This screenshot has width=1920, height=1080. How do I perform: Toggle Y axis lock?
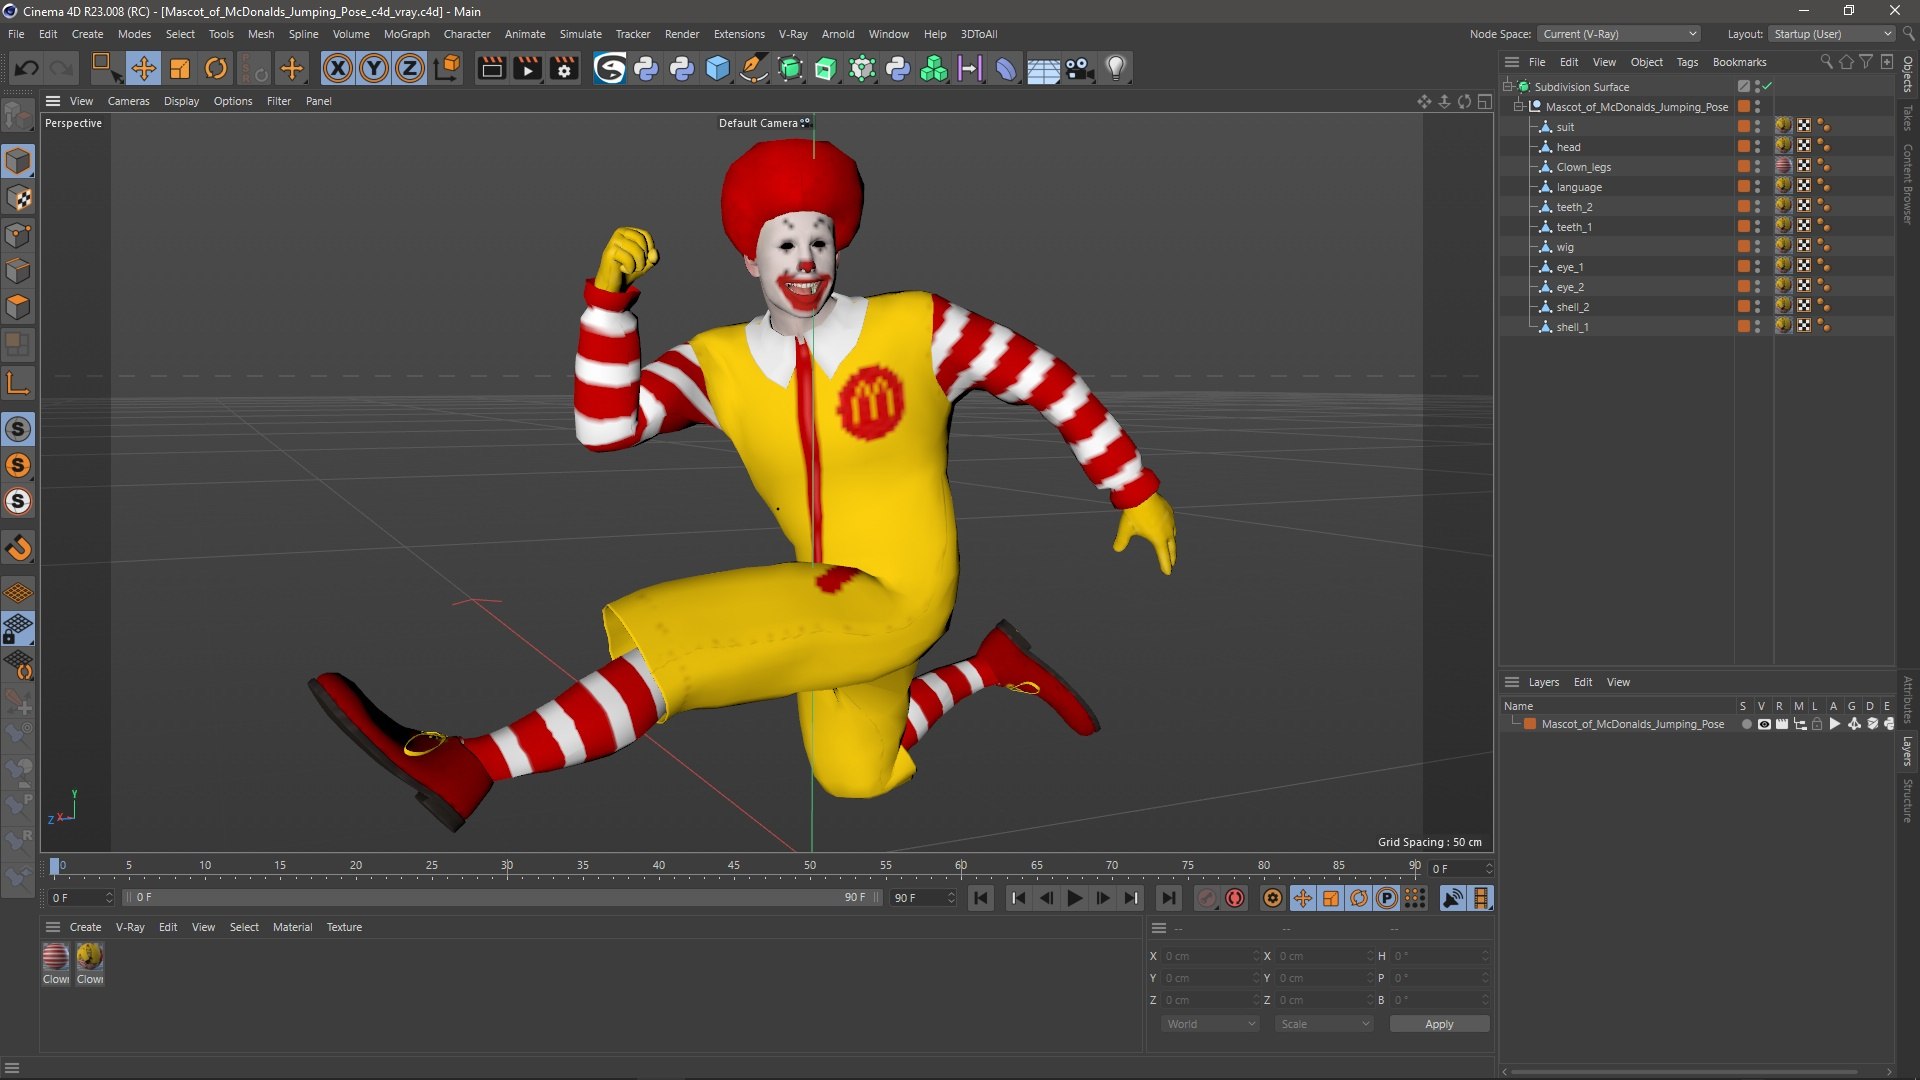(x=374, y=68)
